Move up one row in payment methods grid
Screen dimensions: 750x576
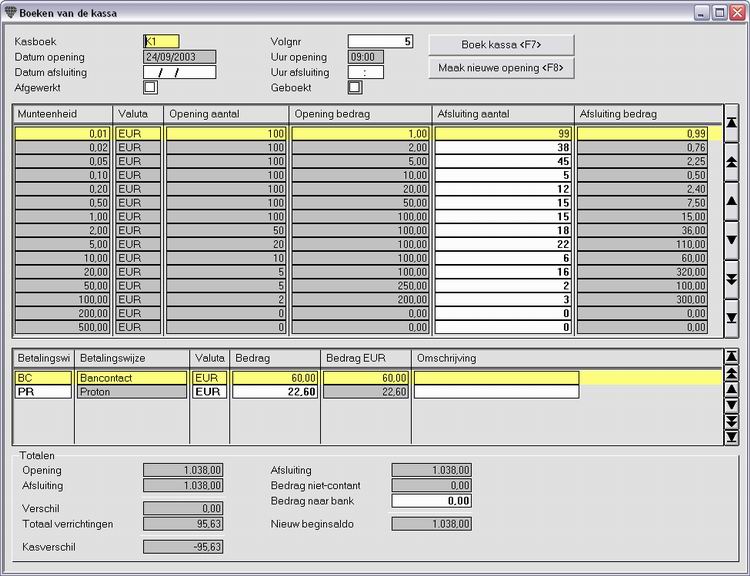731,389
